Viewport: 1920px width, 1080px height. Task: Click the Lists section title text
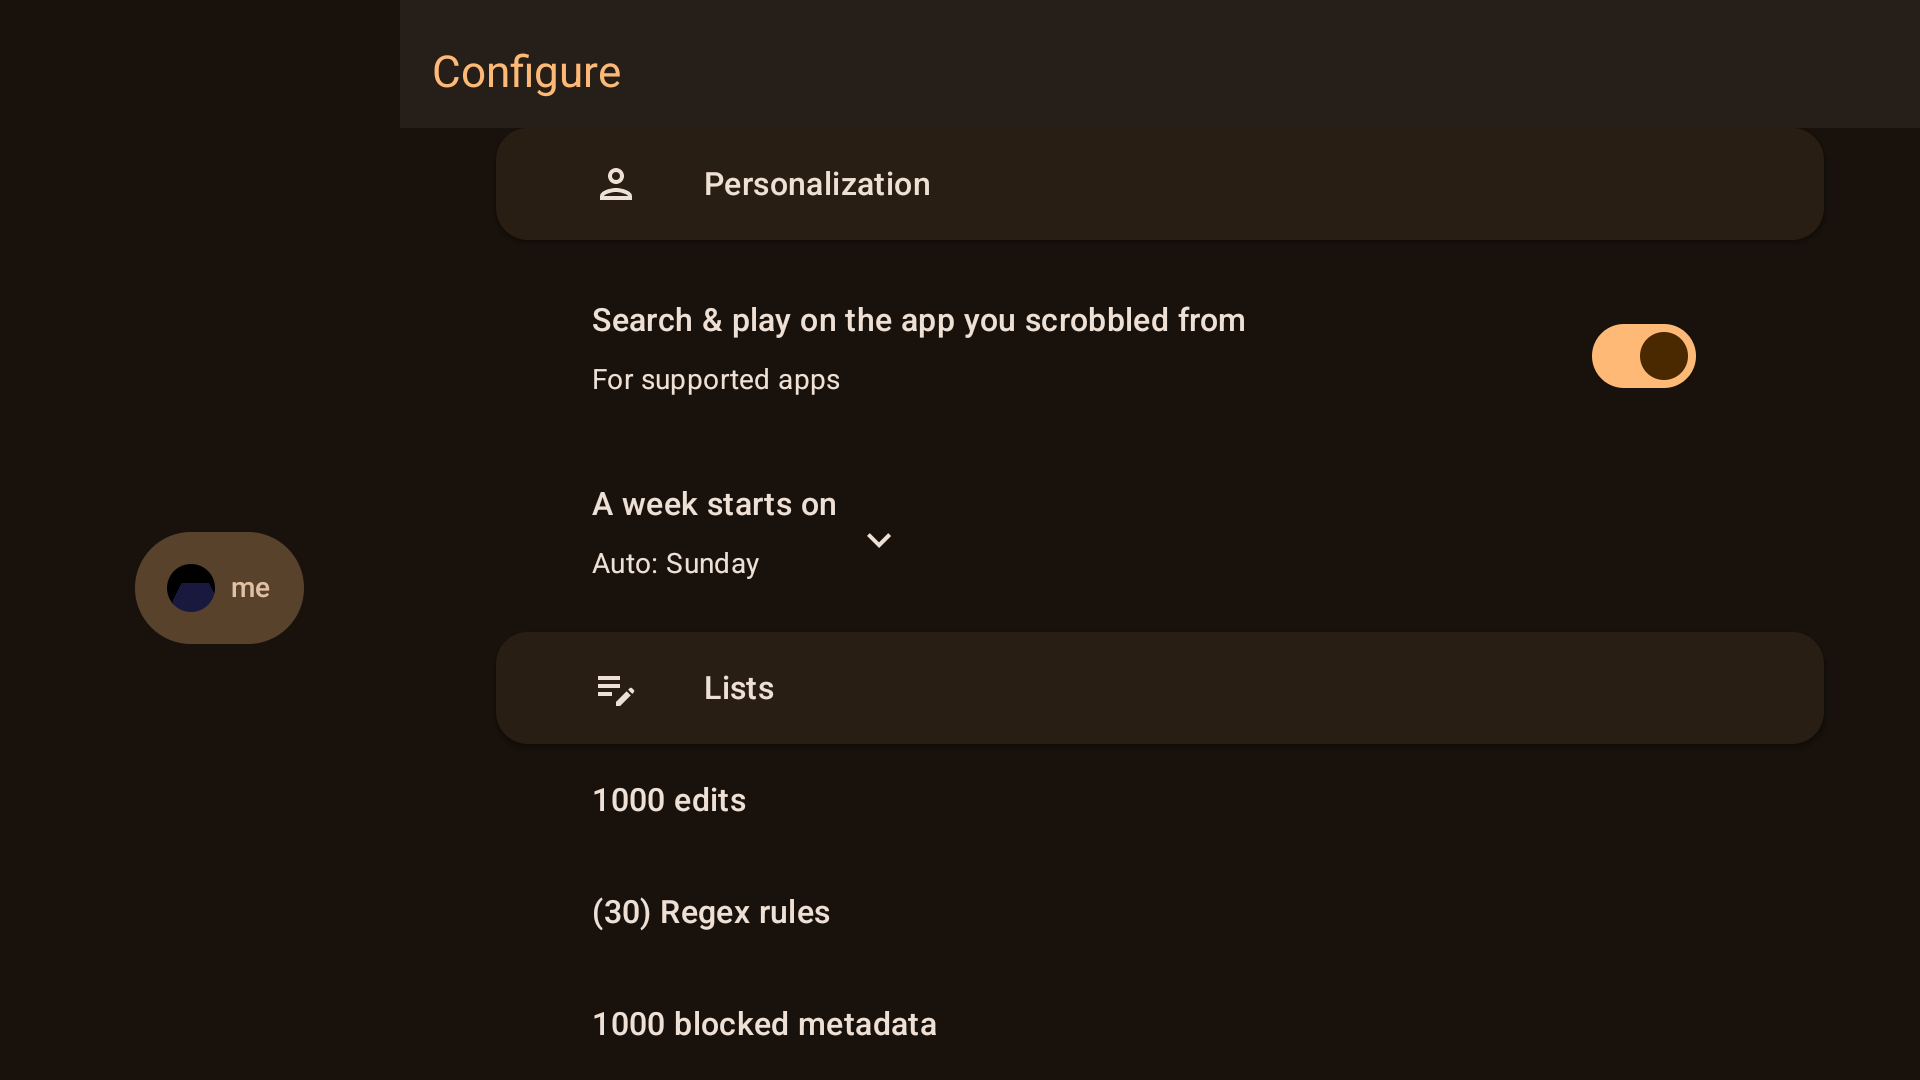(x=739, y=689)
